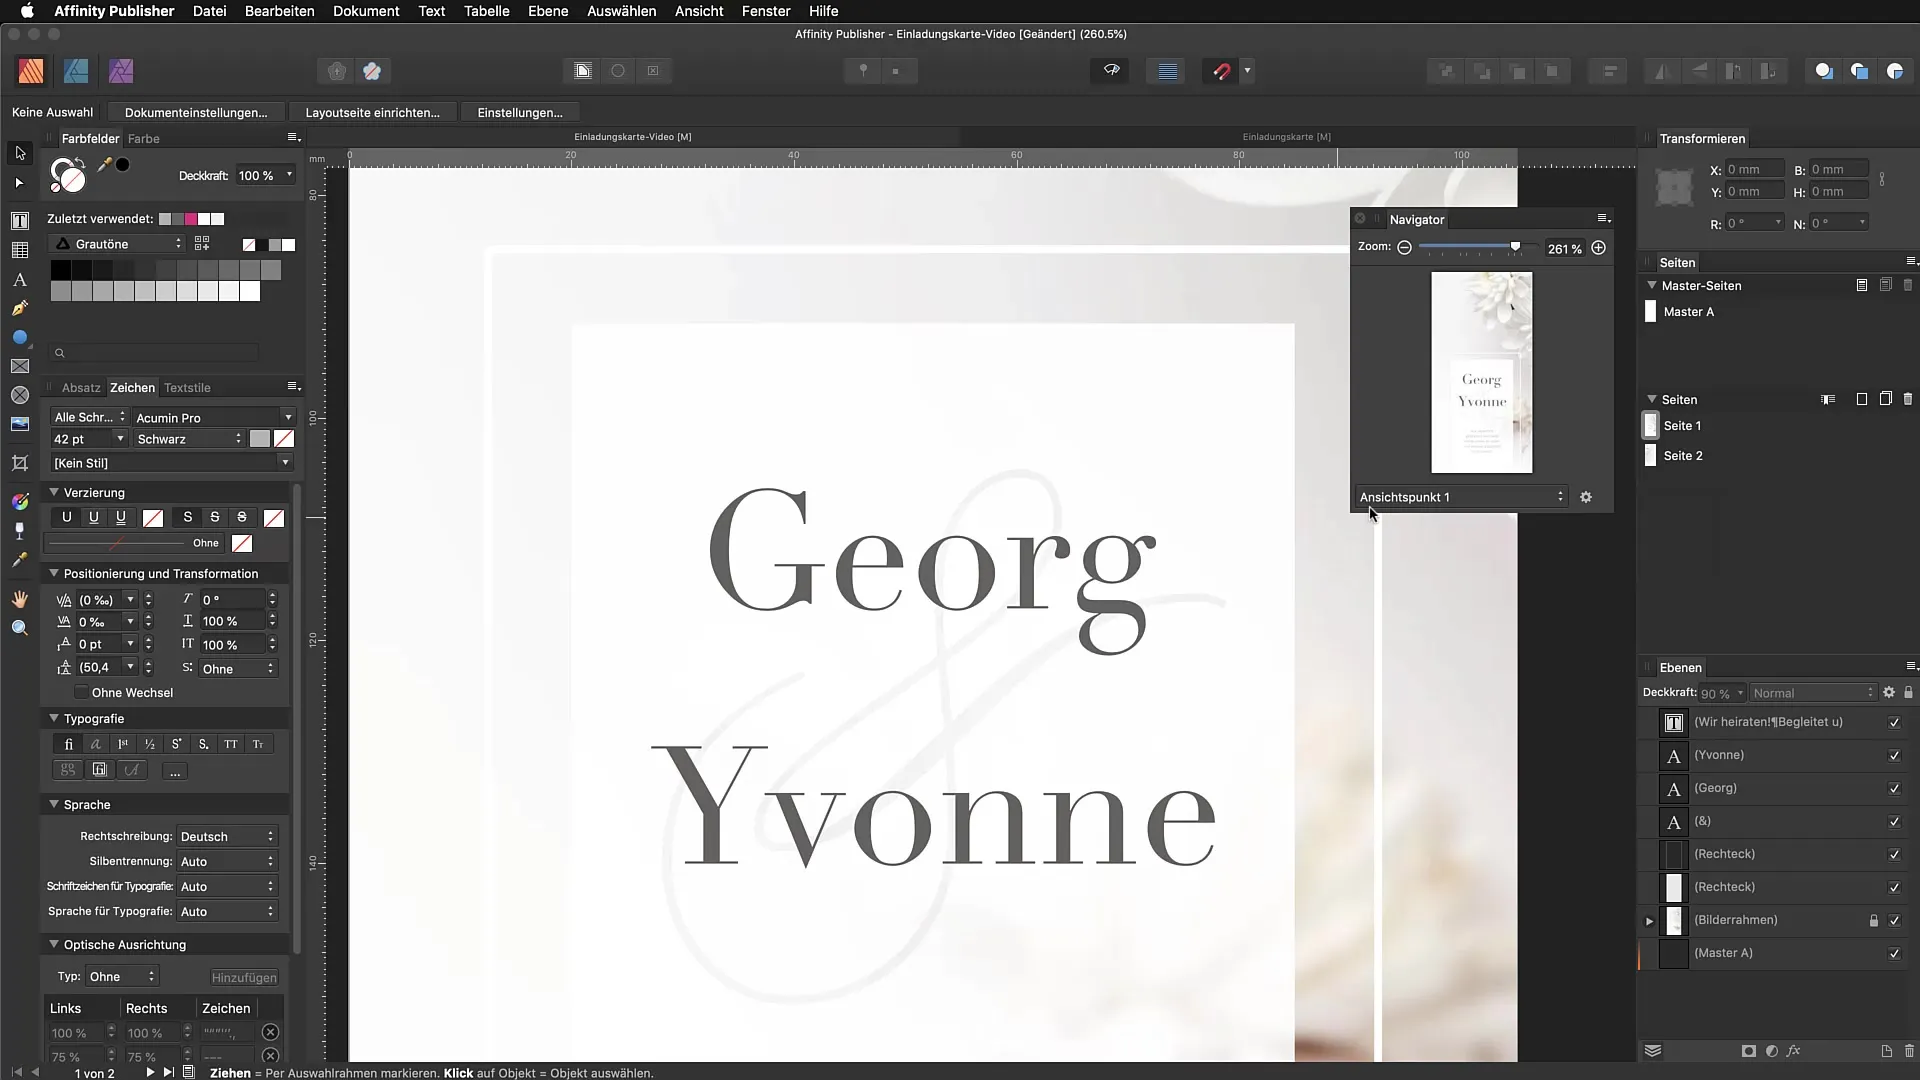Viewport: 1920px width, 1080px height.
Task: Open the Datei menu
Action: [x=209, y=11]
